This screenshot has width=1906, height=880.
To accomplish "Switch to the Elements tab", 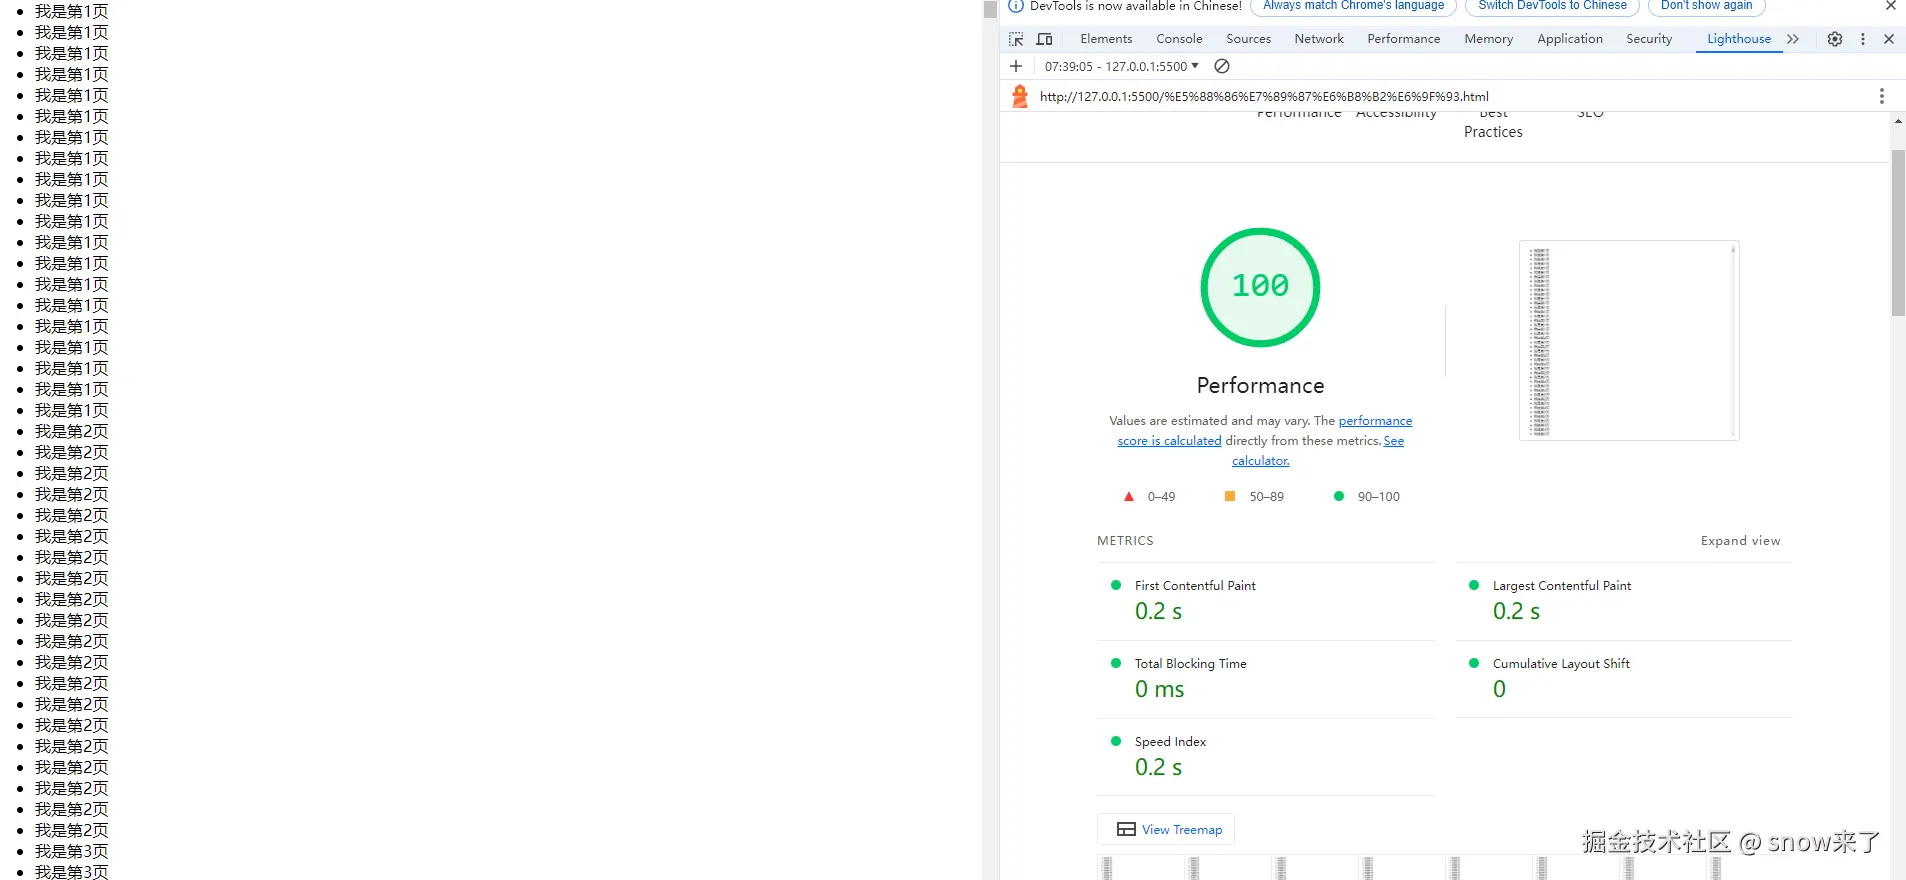I will tap(1106, 39).
